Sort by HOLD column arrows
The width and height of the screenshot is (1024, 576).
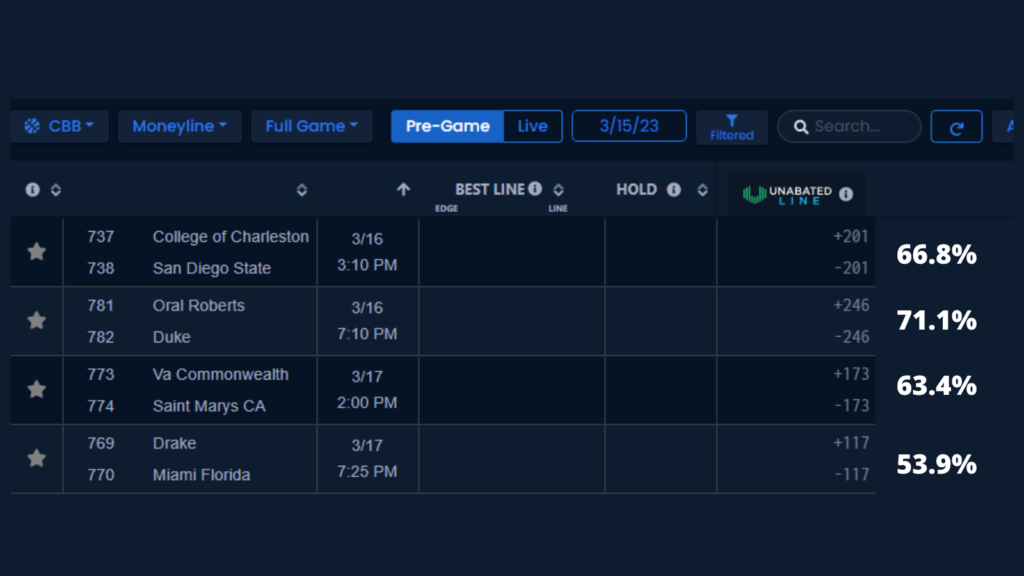(703, 189)
